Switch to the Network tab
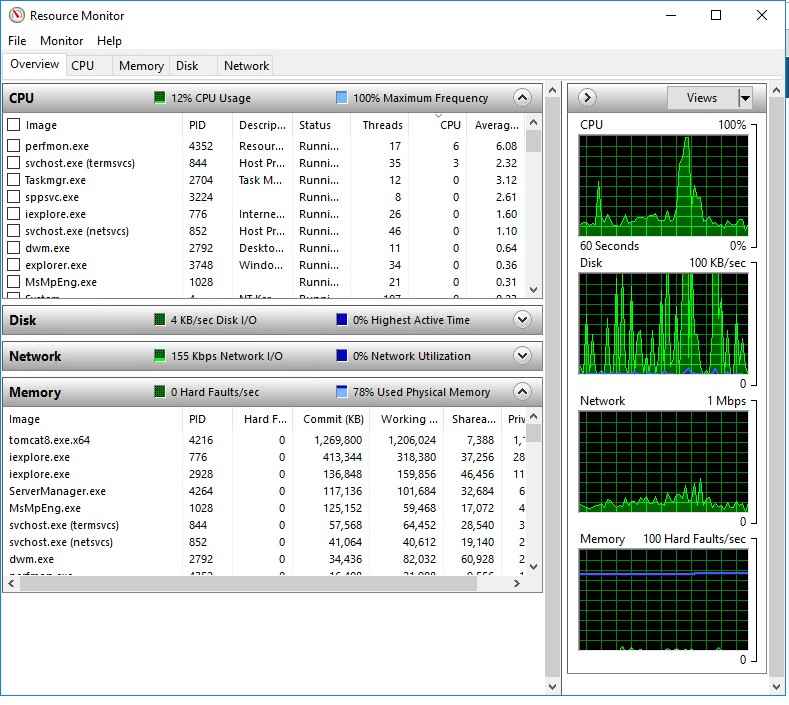Screen dimensions: 789x705 (246, 65)
